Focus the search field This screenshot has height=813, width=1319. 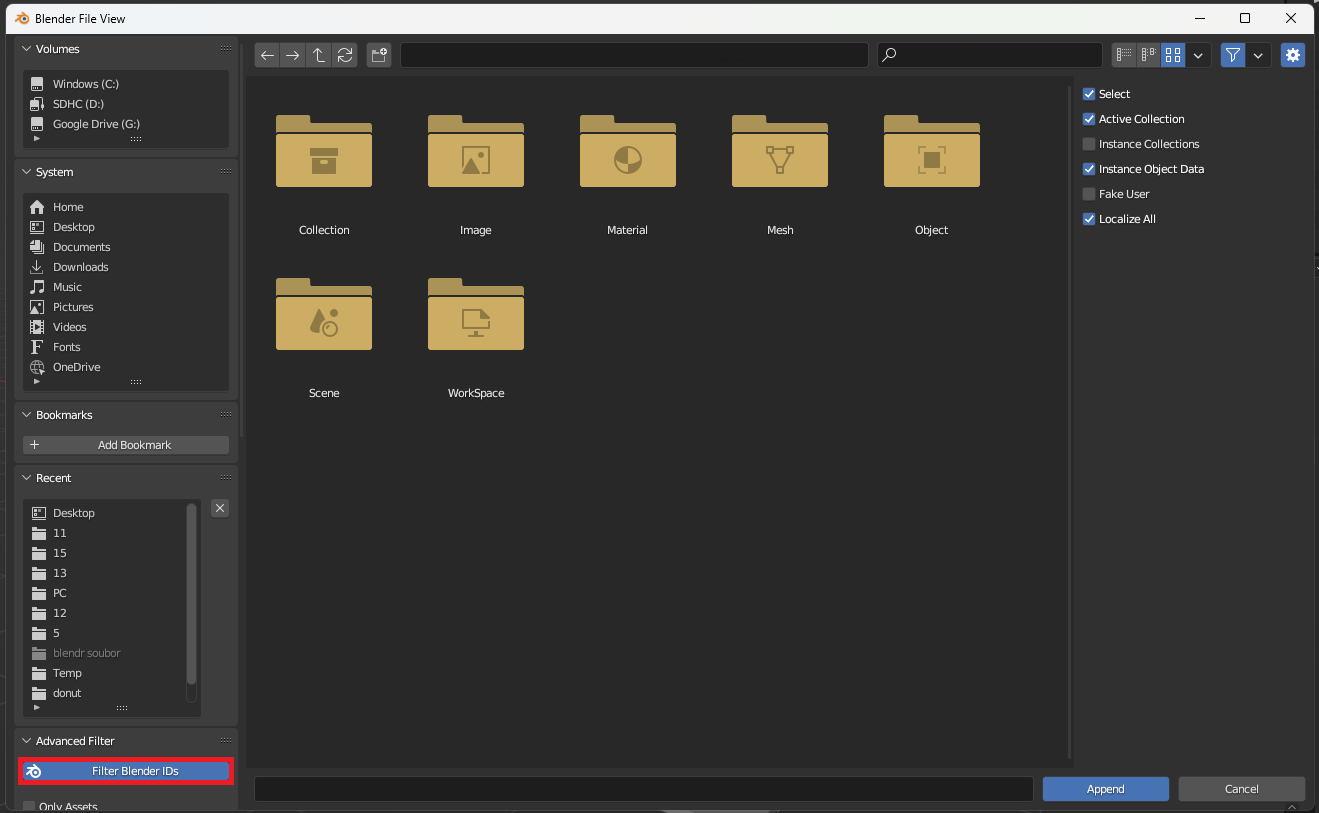coord(990,55)
